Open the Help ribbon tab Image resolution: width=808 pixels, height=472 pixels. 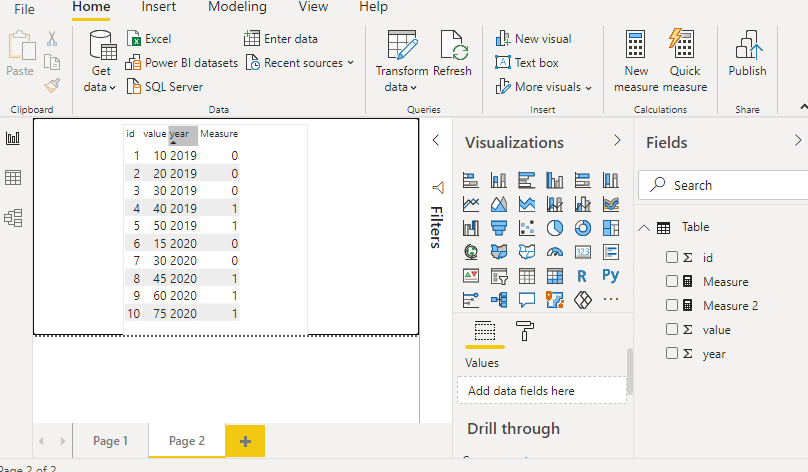(373, 7)
